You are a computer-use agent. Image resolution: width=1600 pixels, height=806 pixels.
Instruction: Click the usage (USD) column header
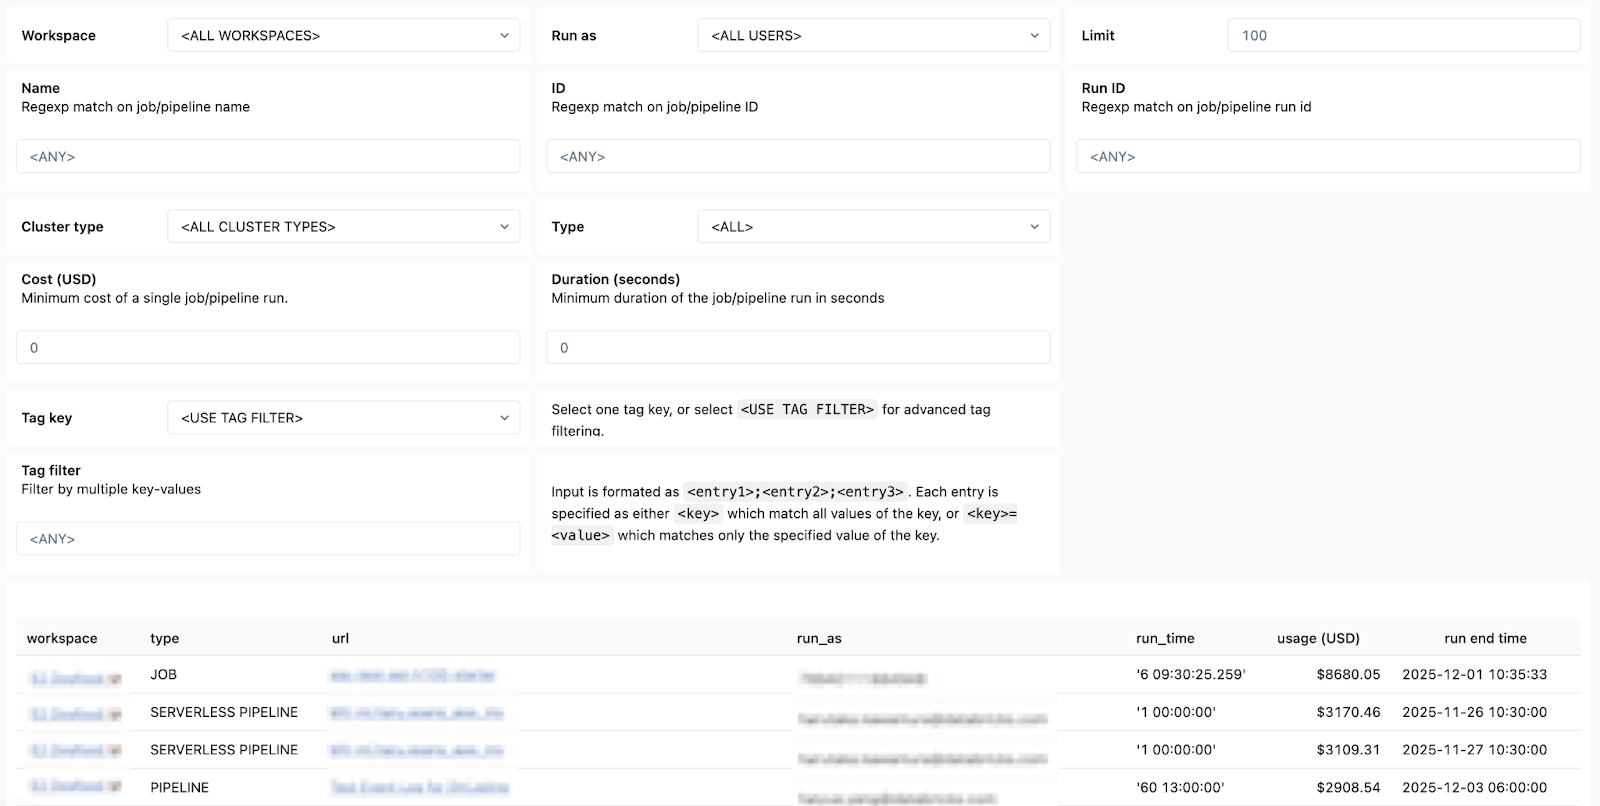tap(1318, 639)
